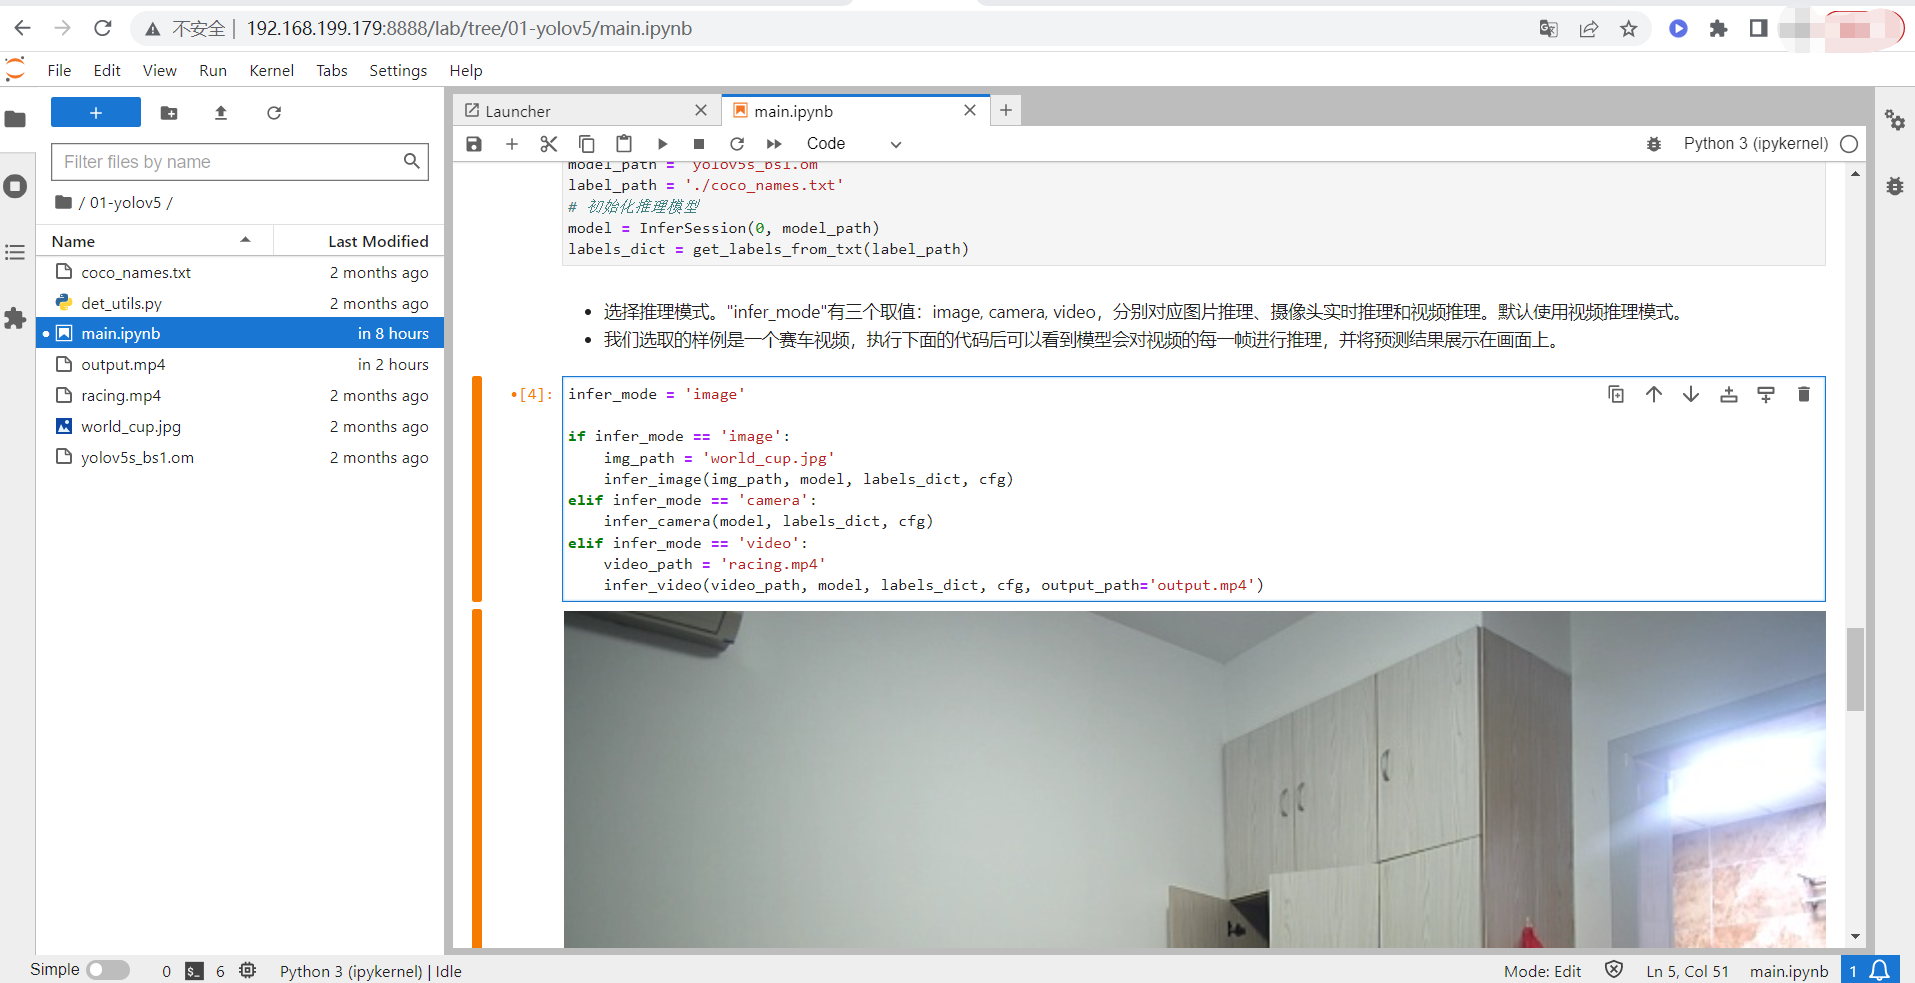
Task: Click the notebook vertical scrollbar thumb
Action: coord(1855,668)
